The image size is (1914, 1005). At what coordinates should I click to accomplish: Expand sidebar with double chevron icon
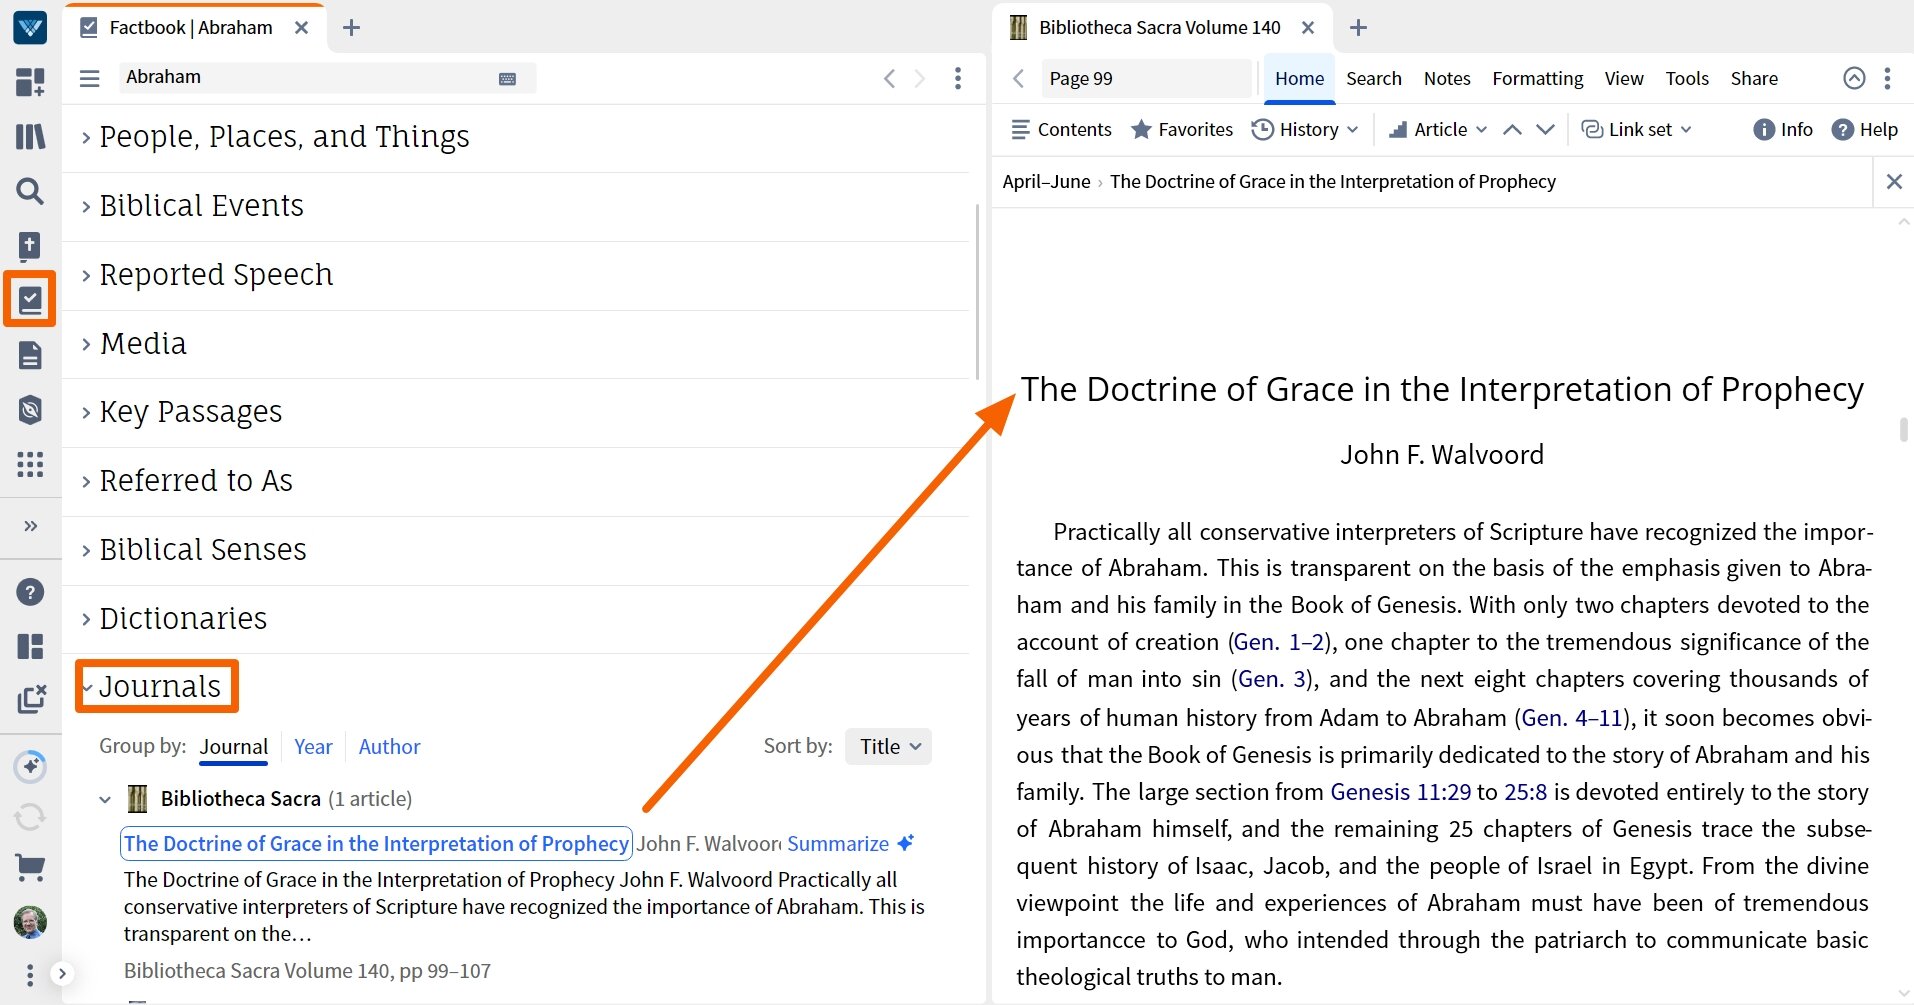coord(30,526)
